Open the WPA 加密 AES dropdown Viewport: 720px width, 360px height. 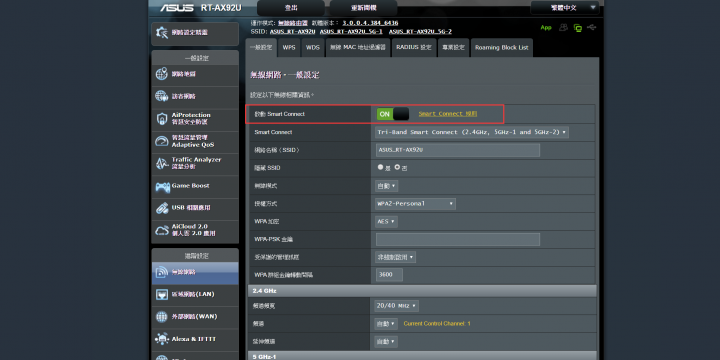(x=387, y=222)
